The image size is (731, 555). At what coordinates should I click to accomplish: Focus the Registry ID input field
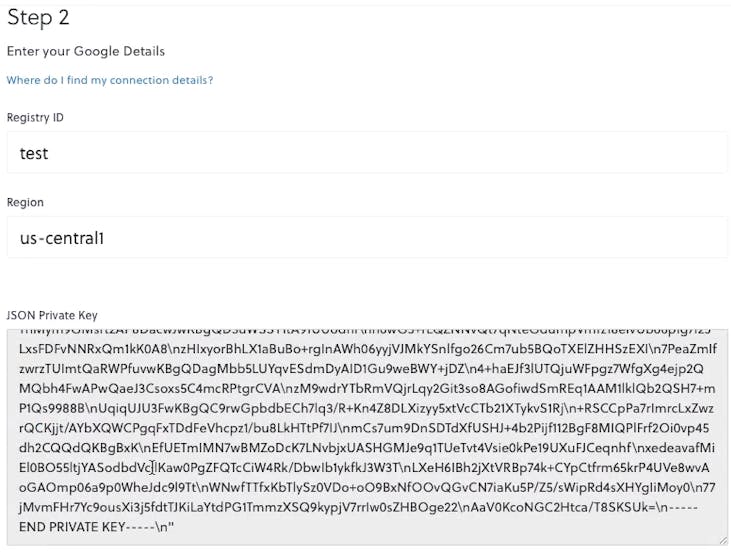[x=367, y=153]
